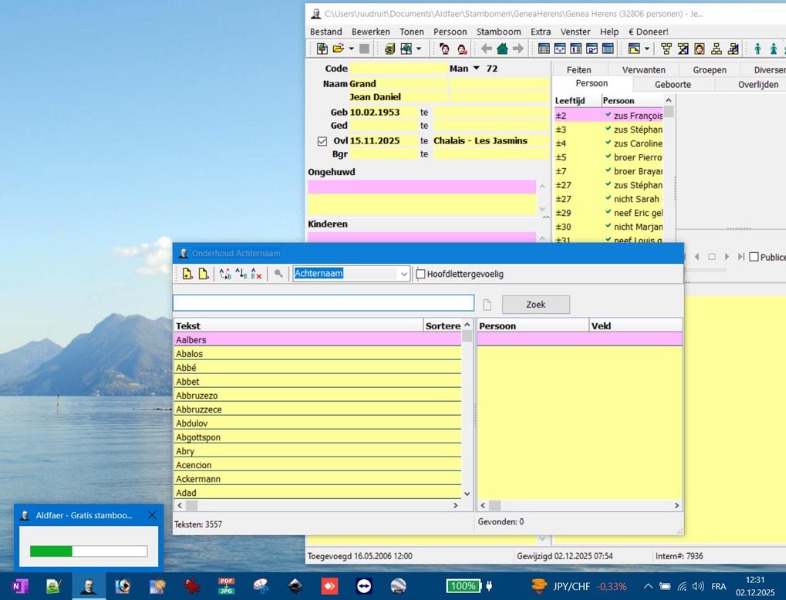Click the A-B icon with red X
The image size is (786, 600).
coord(257,274)
